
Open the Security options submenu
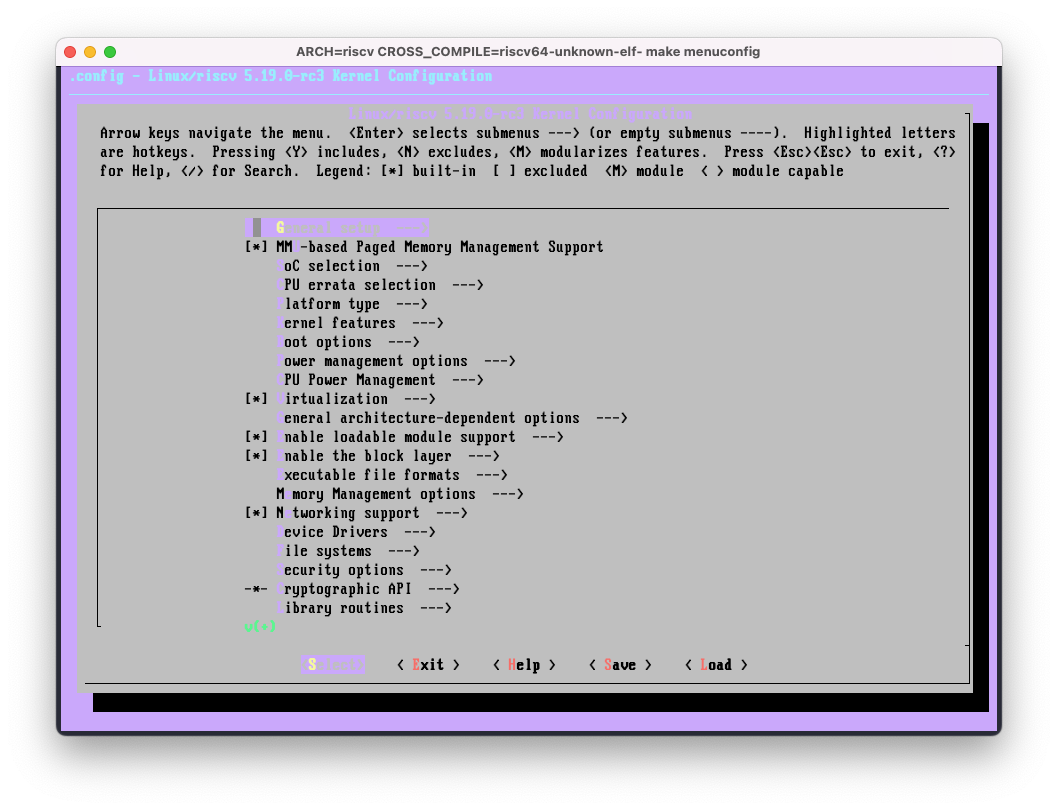click(364, 570)
